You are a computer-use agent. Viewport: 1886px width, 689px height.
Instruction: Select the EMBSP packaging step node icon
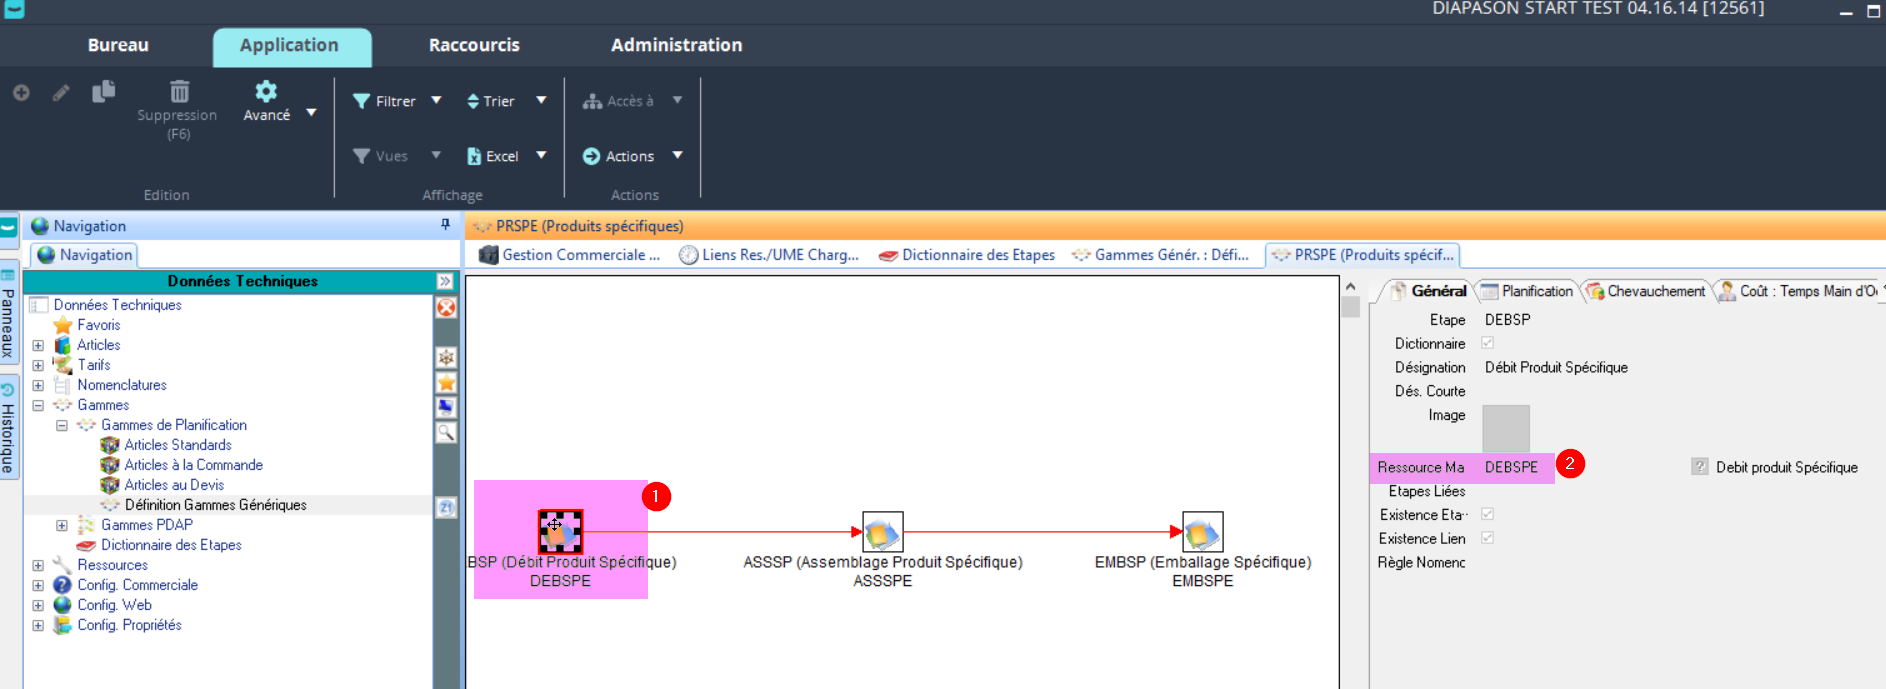(x=1202, y=532)
